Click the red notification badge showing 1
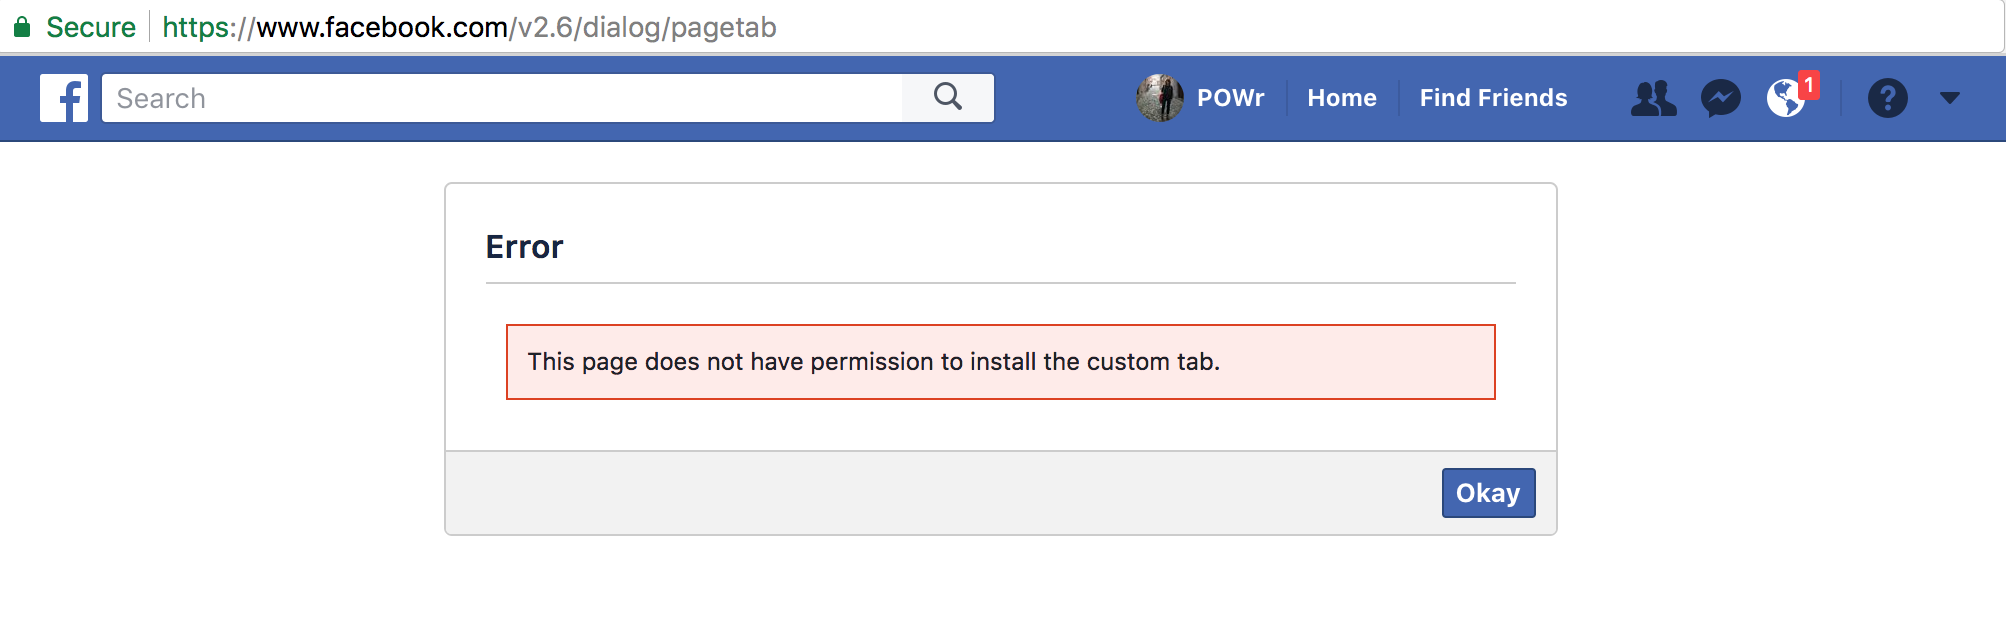 tap(1808, 85)
